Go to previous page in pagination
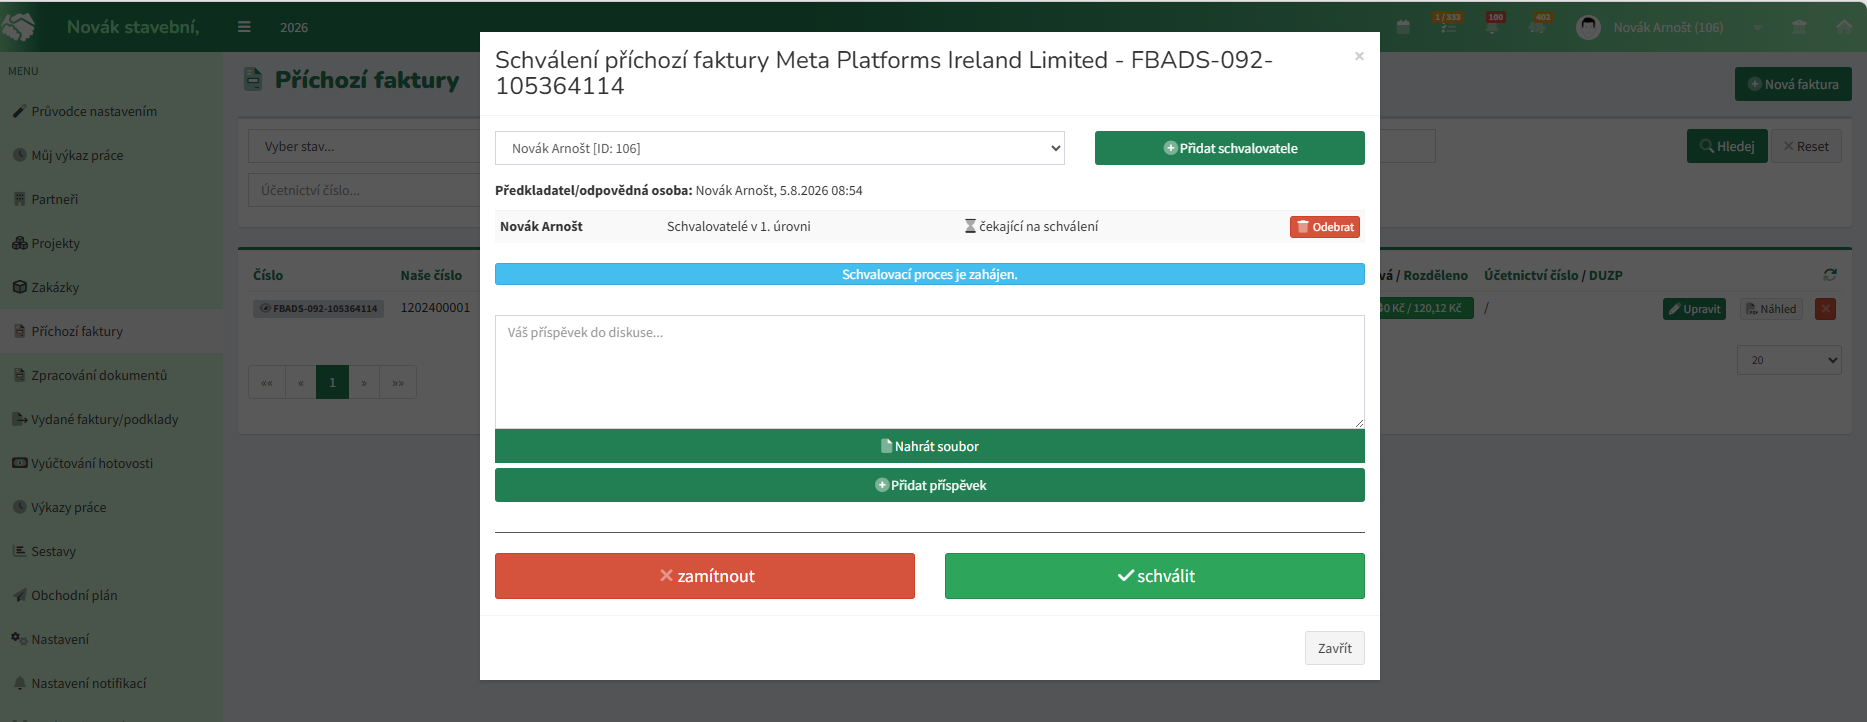 click(300, 382)
